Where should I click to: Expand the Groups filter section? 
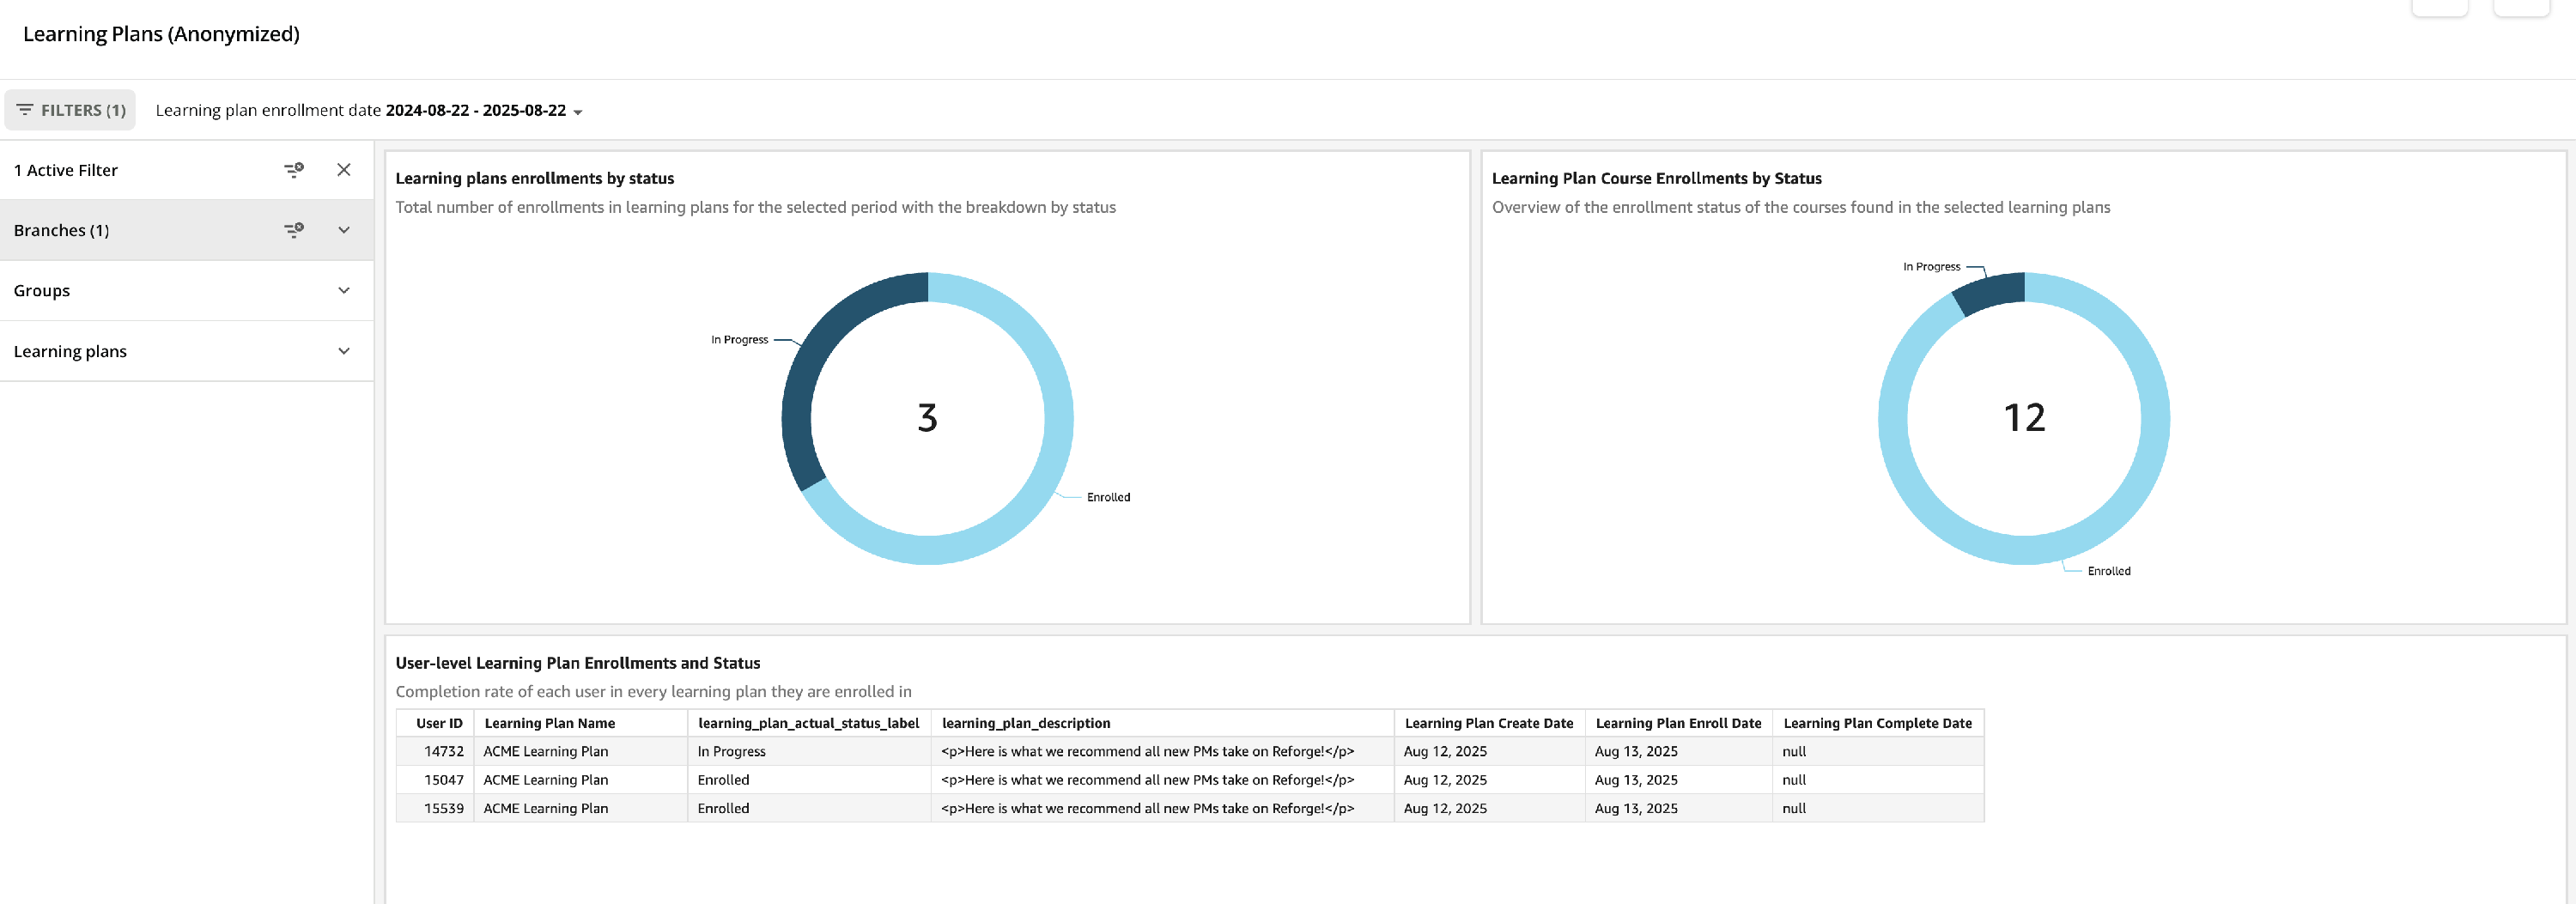[187, 291]
